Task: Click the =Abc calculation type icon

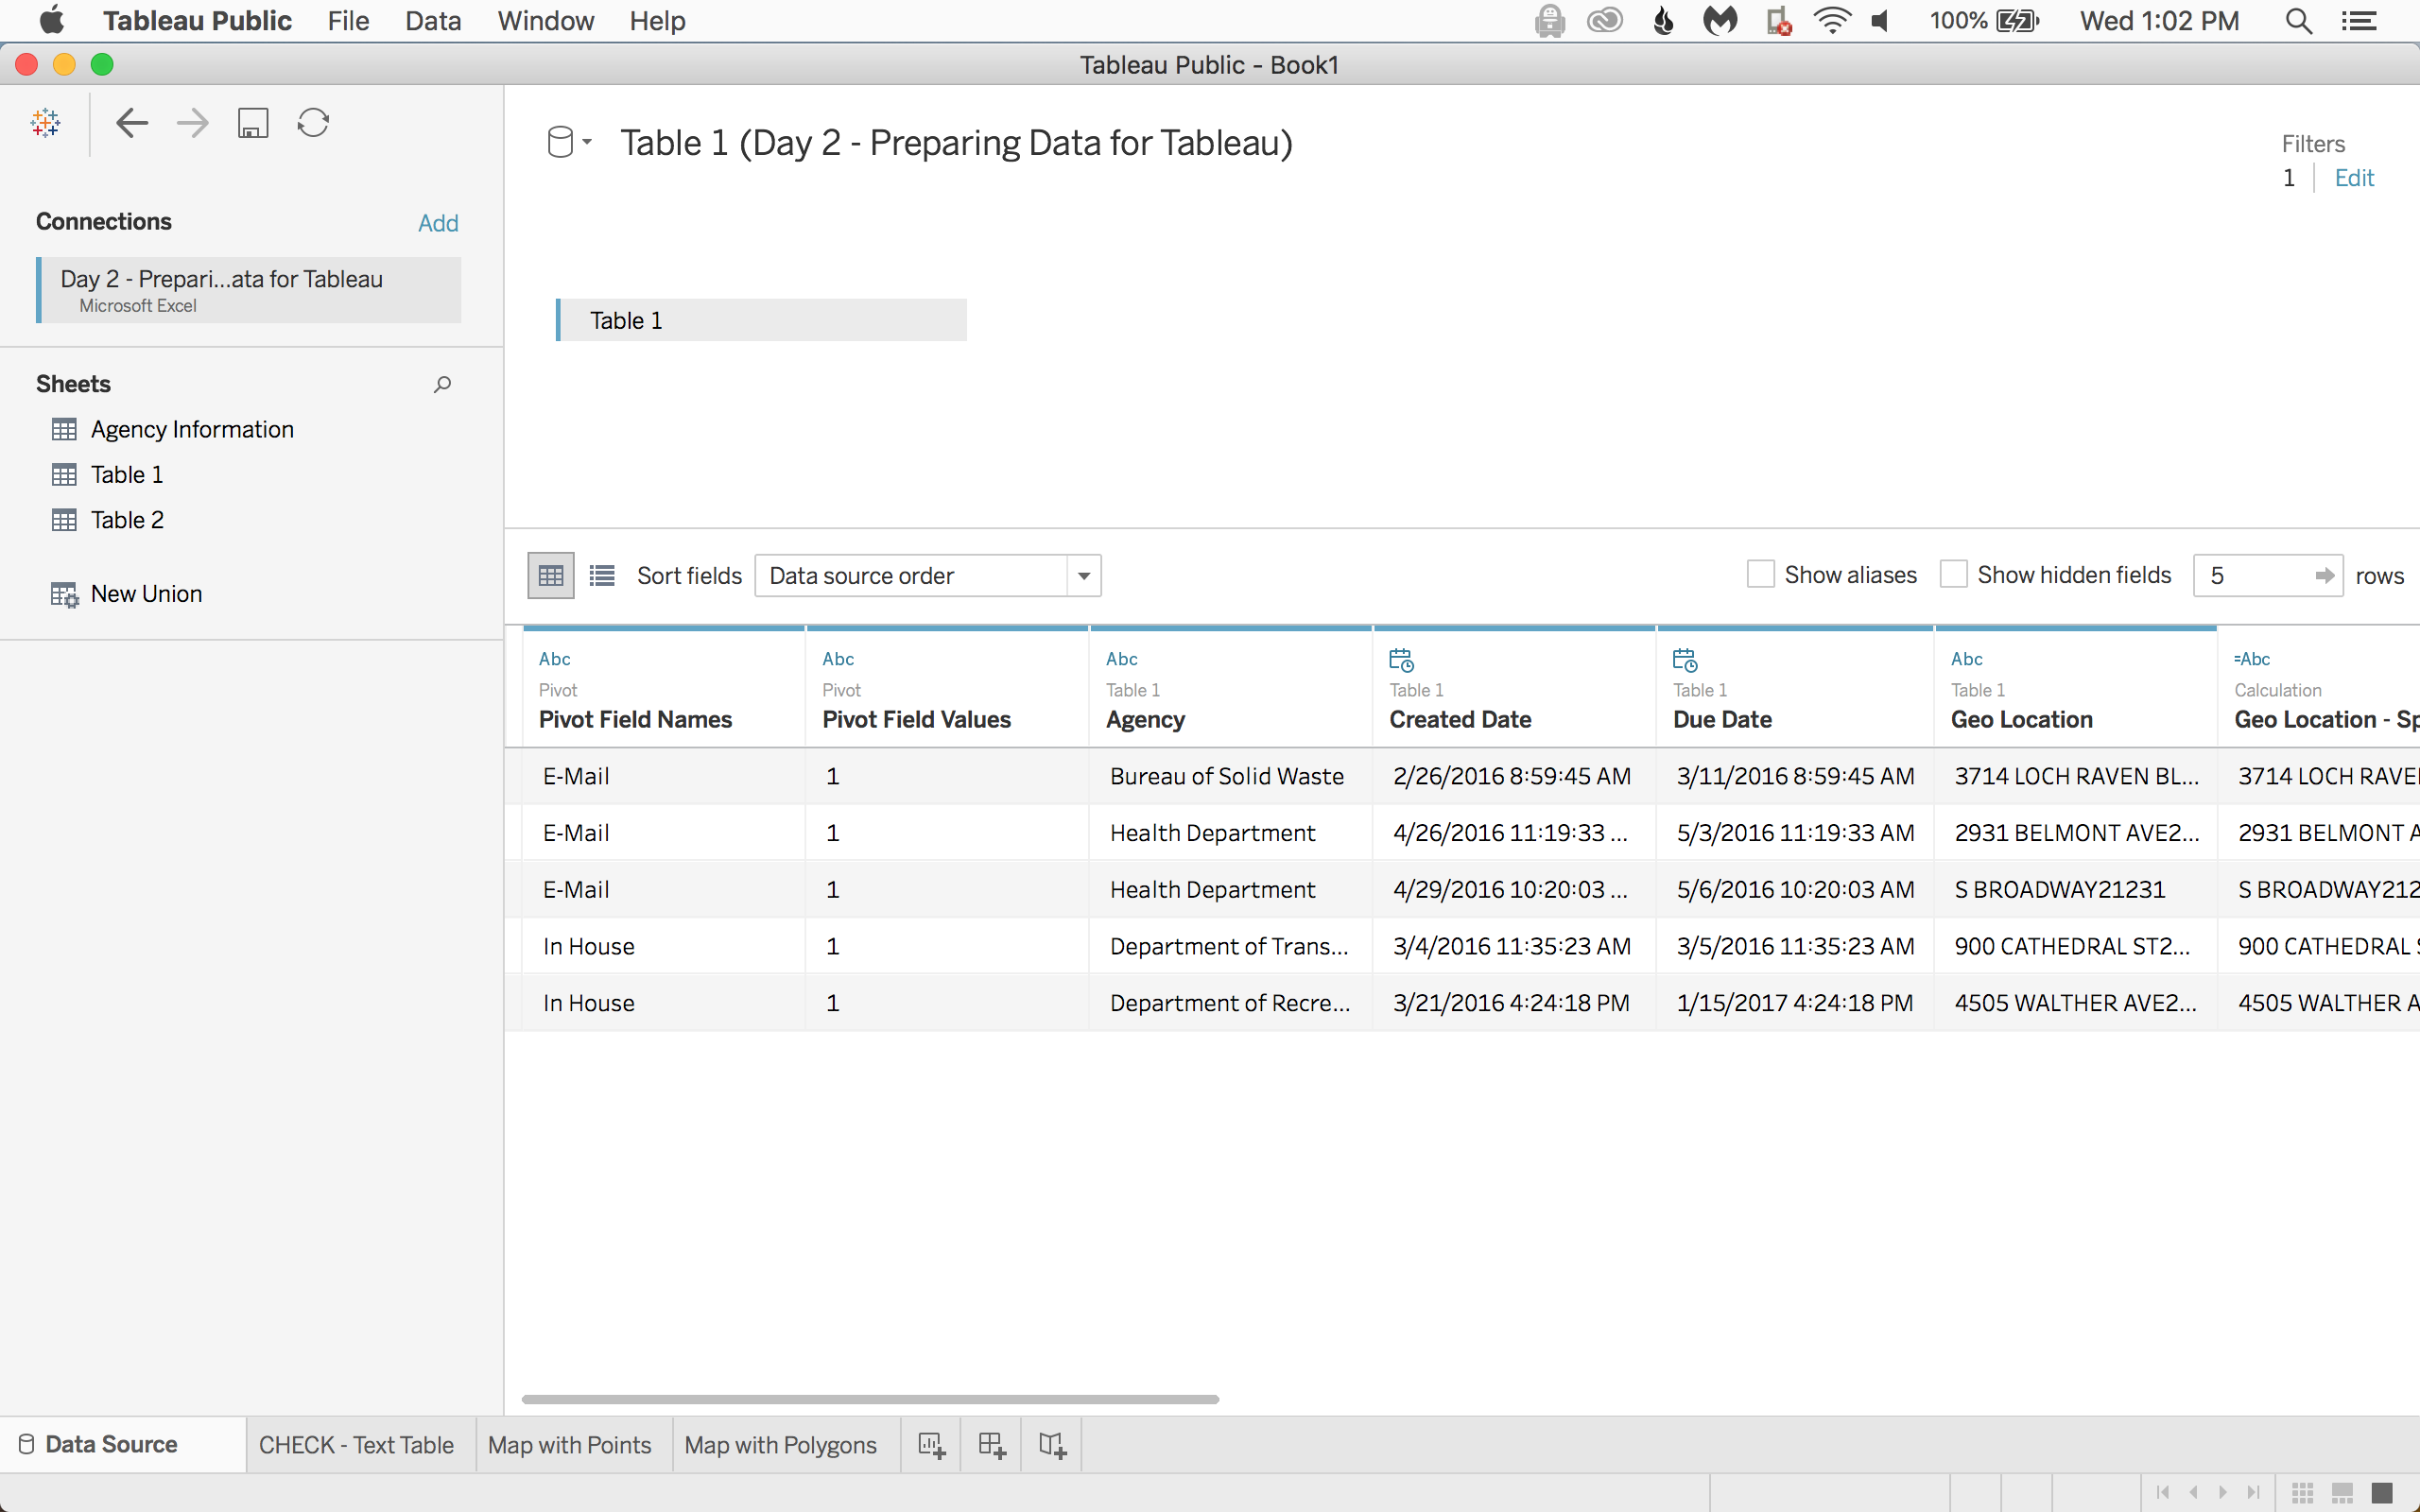Action: 2252,659
